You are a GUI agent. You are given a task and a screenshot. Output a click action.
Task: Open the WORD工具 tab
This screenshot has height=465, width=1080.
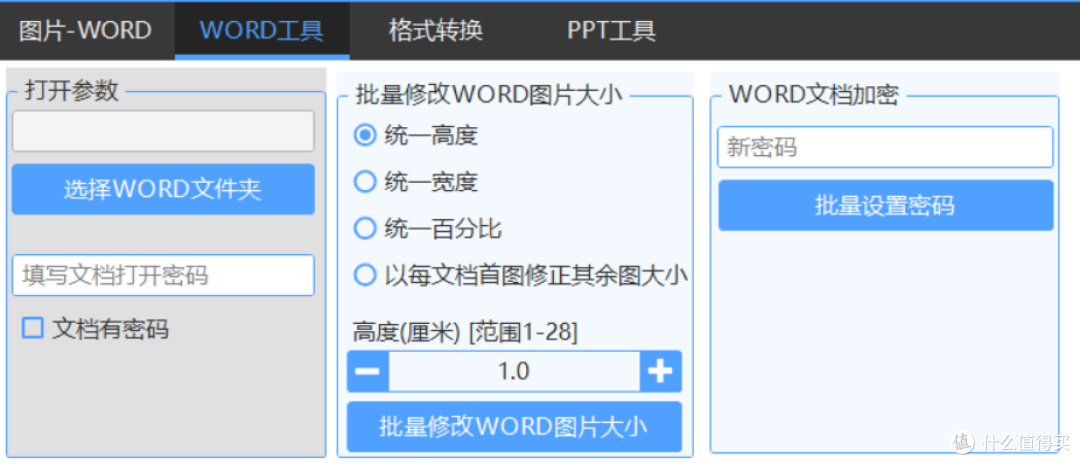tap(262, 31)
